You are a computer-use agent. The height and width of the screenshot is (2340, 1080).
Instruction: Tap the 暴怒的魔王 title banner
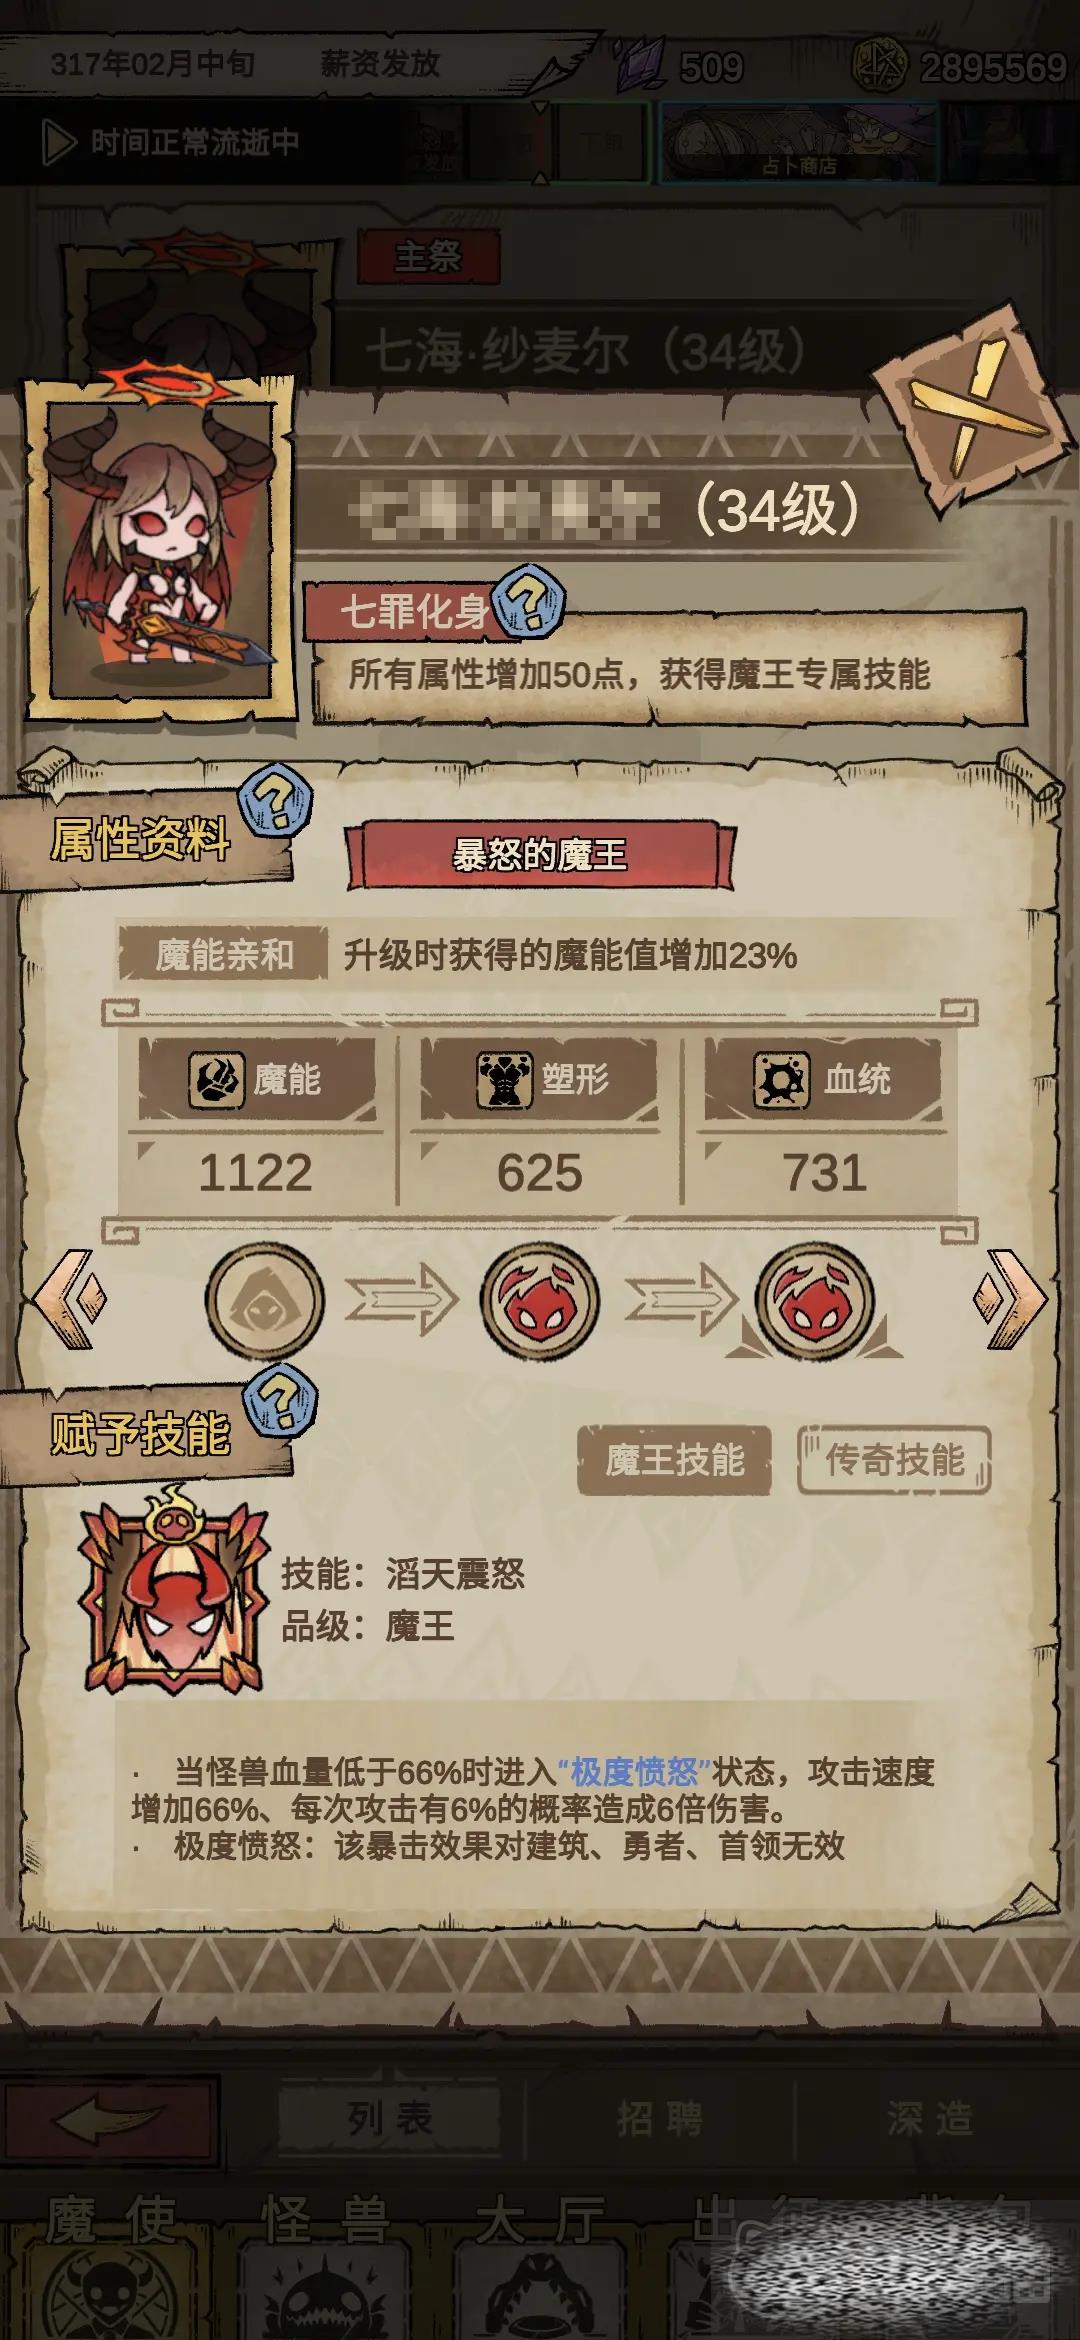pos(540,855)
